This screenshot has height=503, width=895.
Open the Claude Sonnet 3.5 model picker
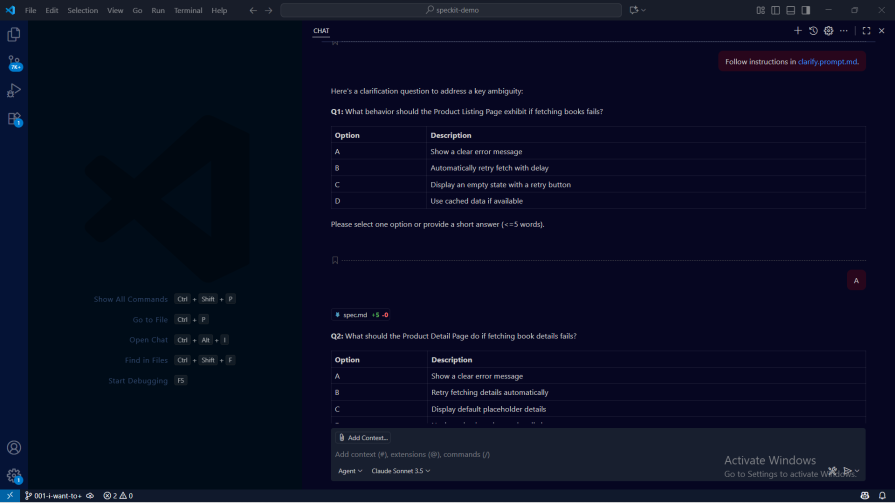400,471
